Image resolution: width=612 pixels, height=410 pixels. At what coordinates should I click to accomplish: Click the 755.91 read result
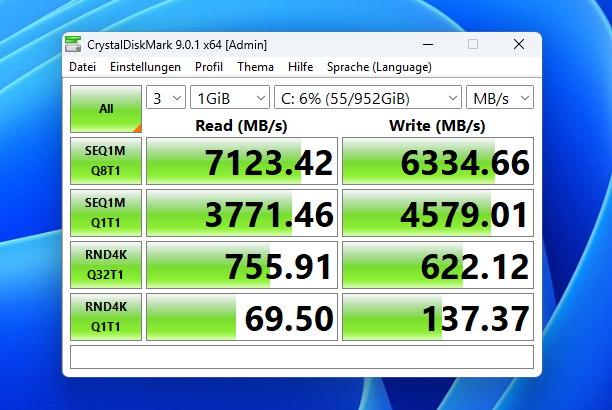242,265
